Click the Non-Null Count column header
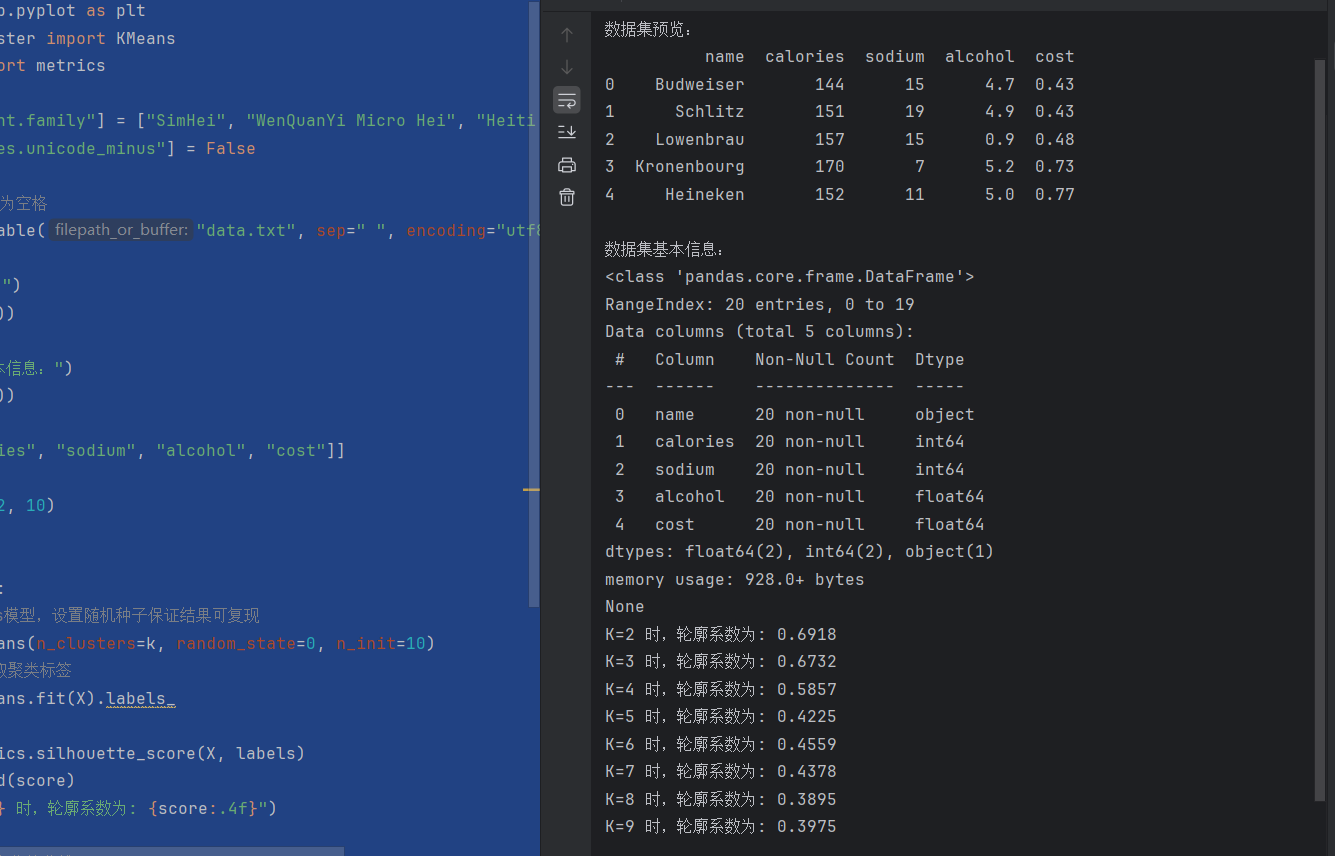Image resolution: width=1335 pixels, height=856 pixels. coord(825,359)
